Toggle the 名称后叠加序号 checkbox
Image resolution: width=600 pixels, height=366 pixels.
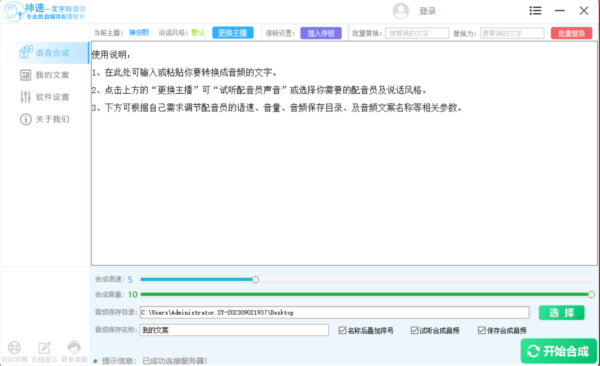[342, 330]
